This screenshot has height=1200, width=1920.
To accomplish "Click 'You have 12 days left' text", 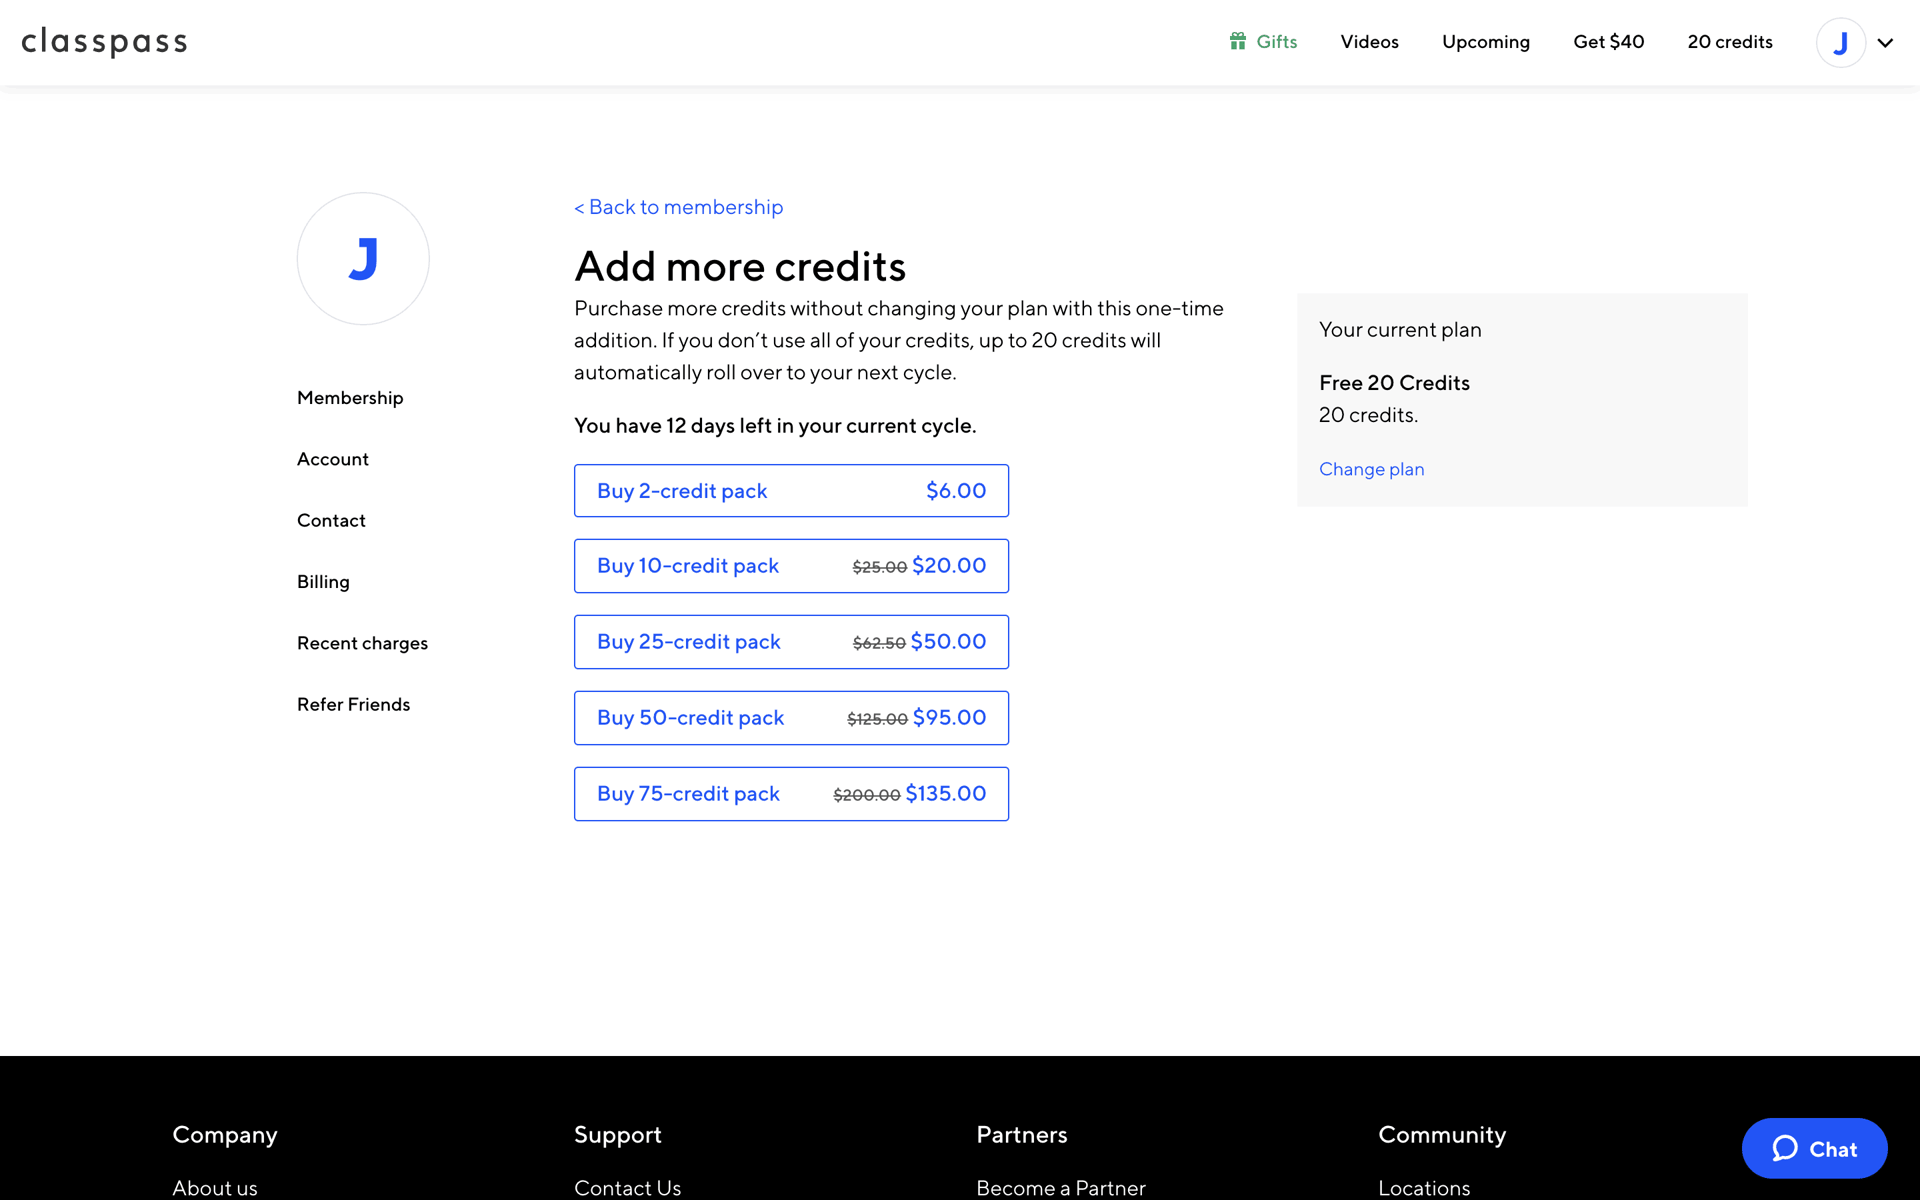I will pyautogui.click(x=775, y=426).
